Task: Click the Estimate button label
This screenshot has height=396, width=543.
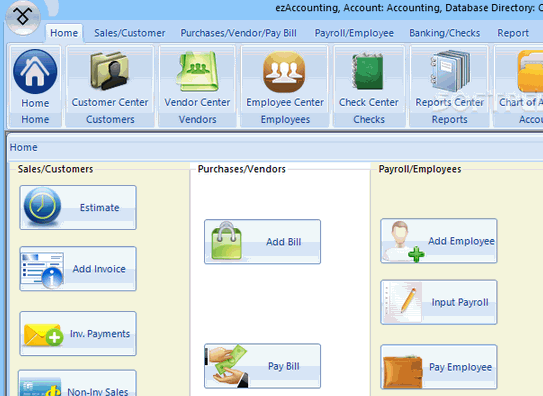Action: (99, 208)
